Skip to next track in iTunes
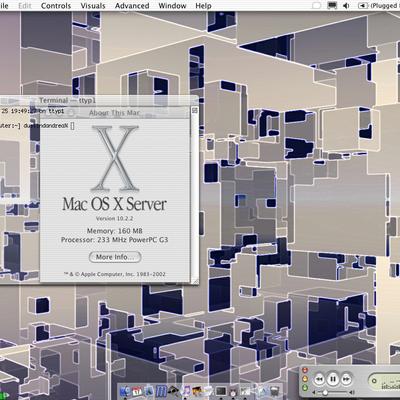The width and height of the screenshot is (400, 400). 346,379
